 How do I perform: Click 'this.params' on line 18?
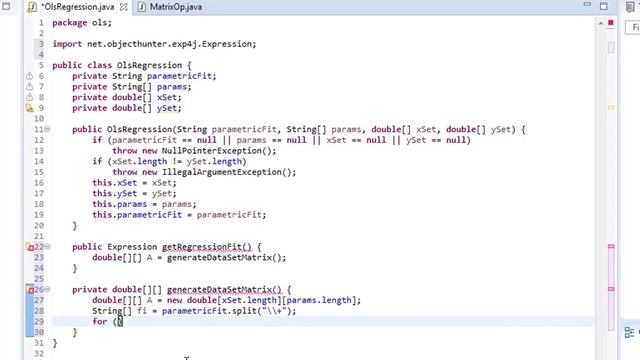tap(119, 204)
